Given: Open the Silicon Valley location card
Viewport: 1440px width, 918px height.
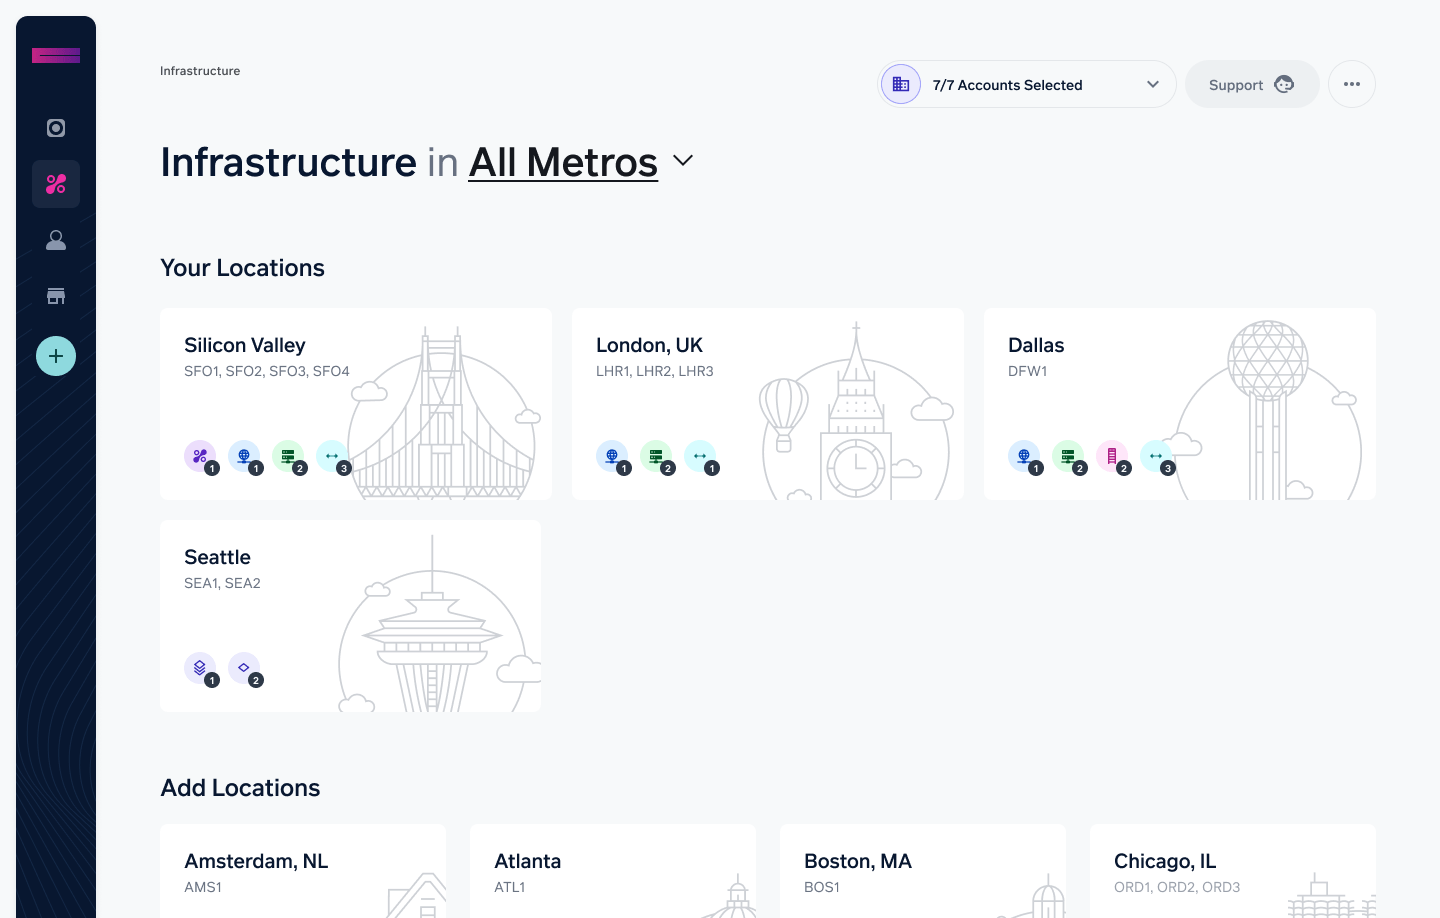Looking at the screenshot, I should [x=356, y=404].
